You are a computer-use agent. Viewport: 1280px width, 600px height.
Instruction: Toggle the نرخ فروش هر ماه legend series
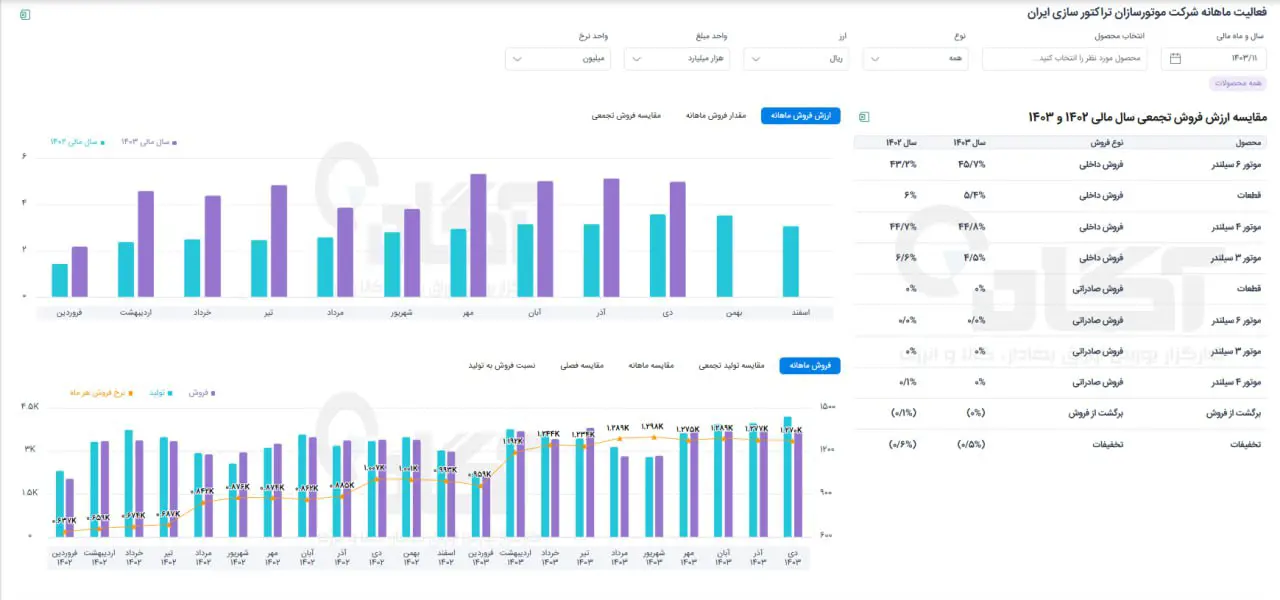click(x=100, y=393)
